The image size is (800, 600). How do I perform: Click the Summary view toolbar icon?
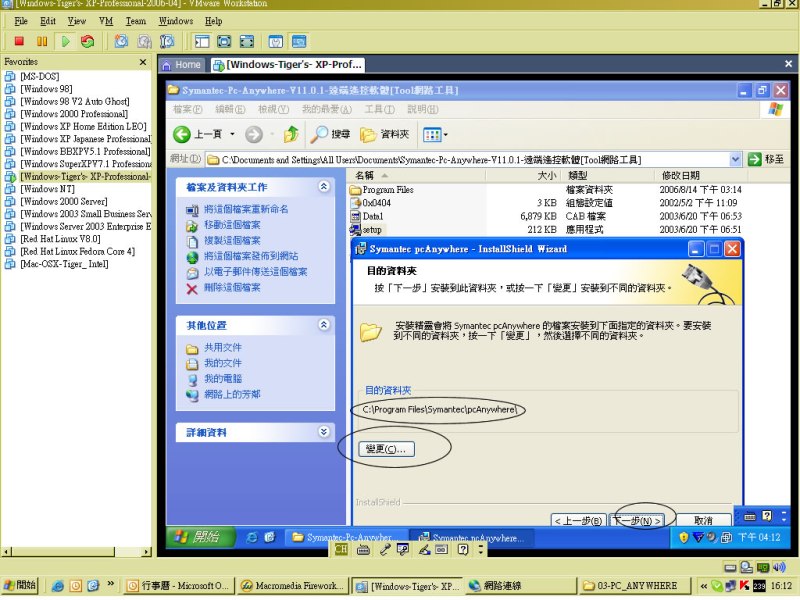click(x=276, y=41)
